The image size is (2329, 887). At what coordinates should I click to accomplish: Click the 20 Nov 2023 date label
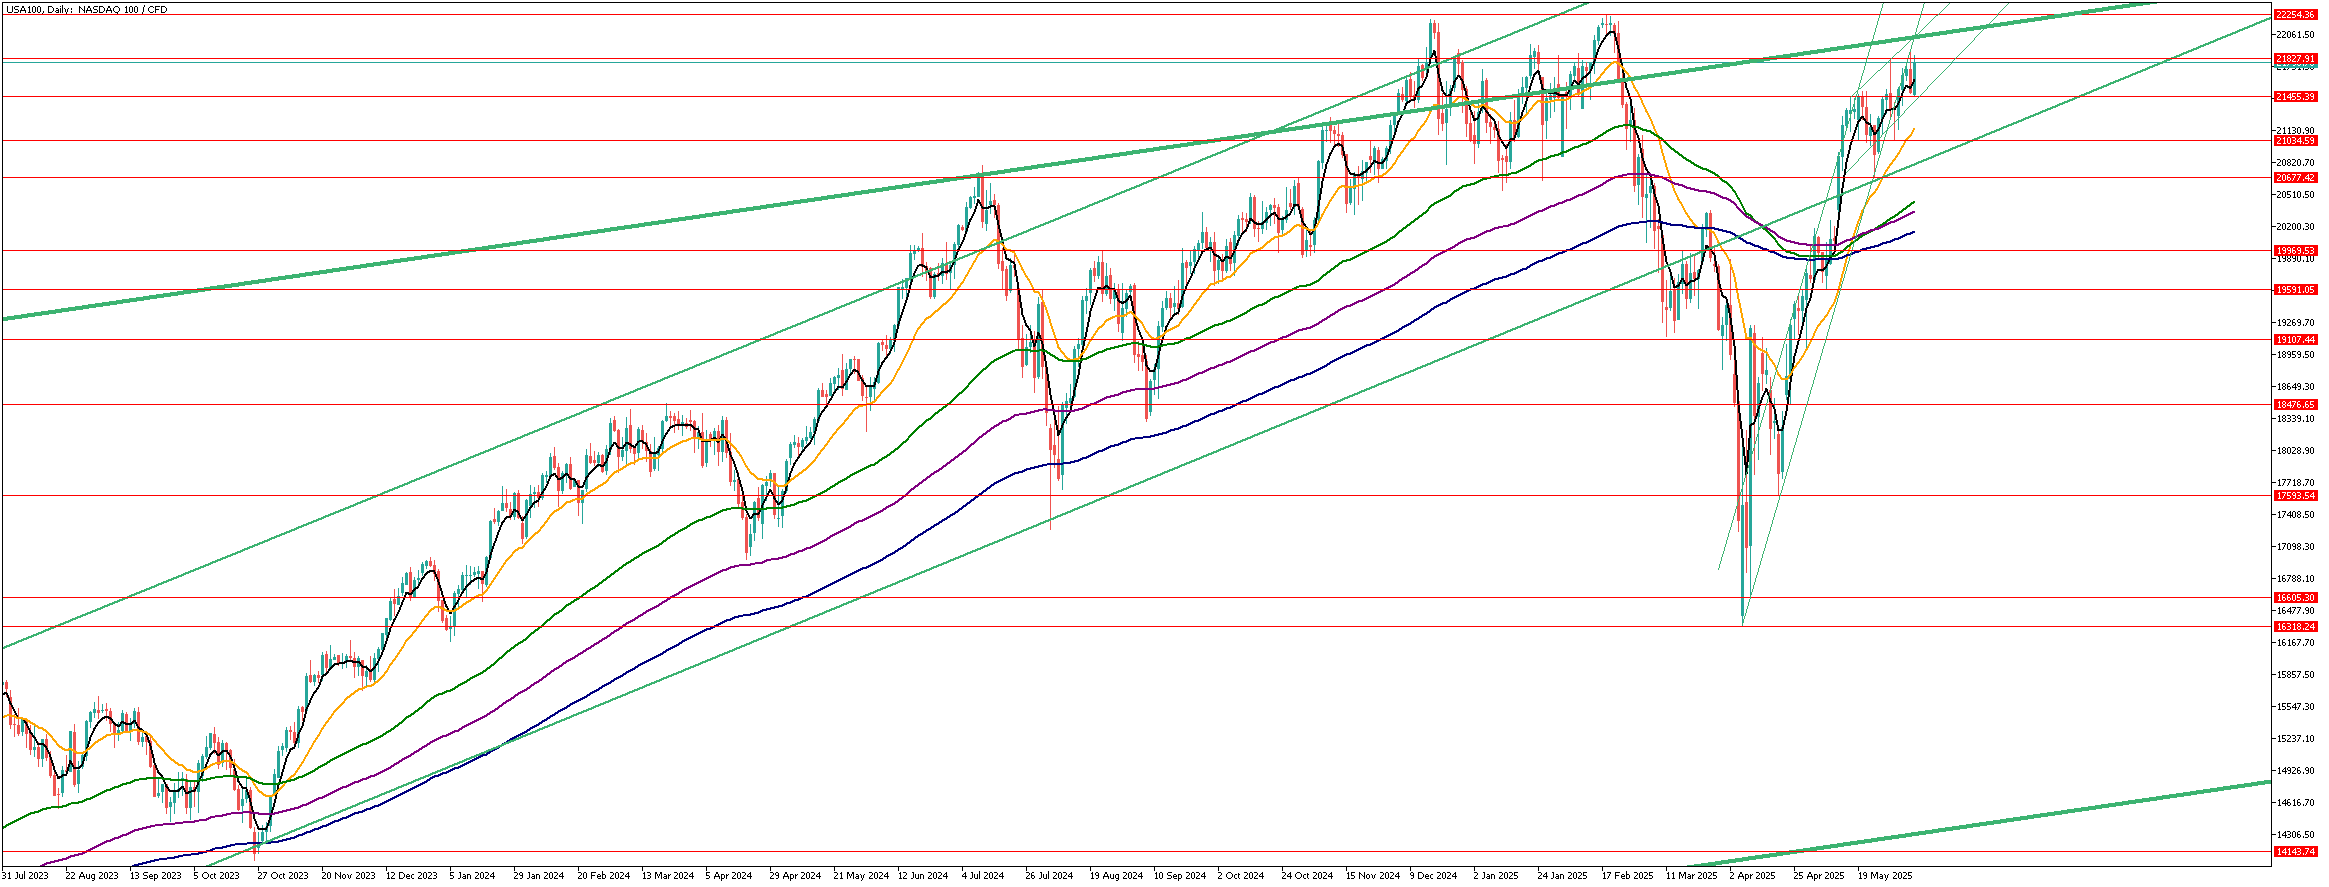348,876
